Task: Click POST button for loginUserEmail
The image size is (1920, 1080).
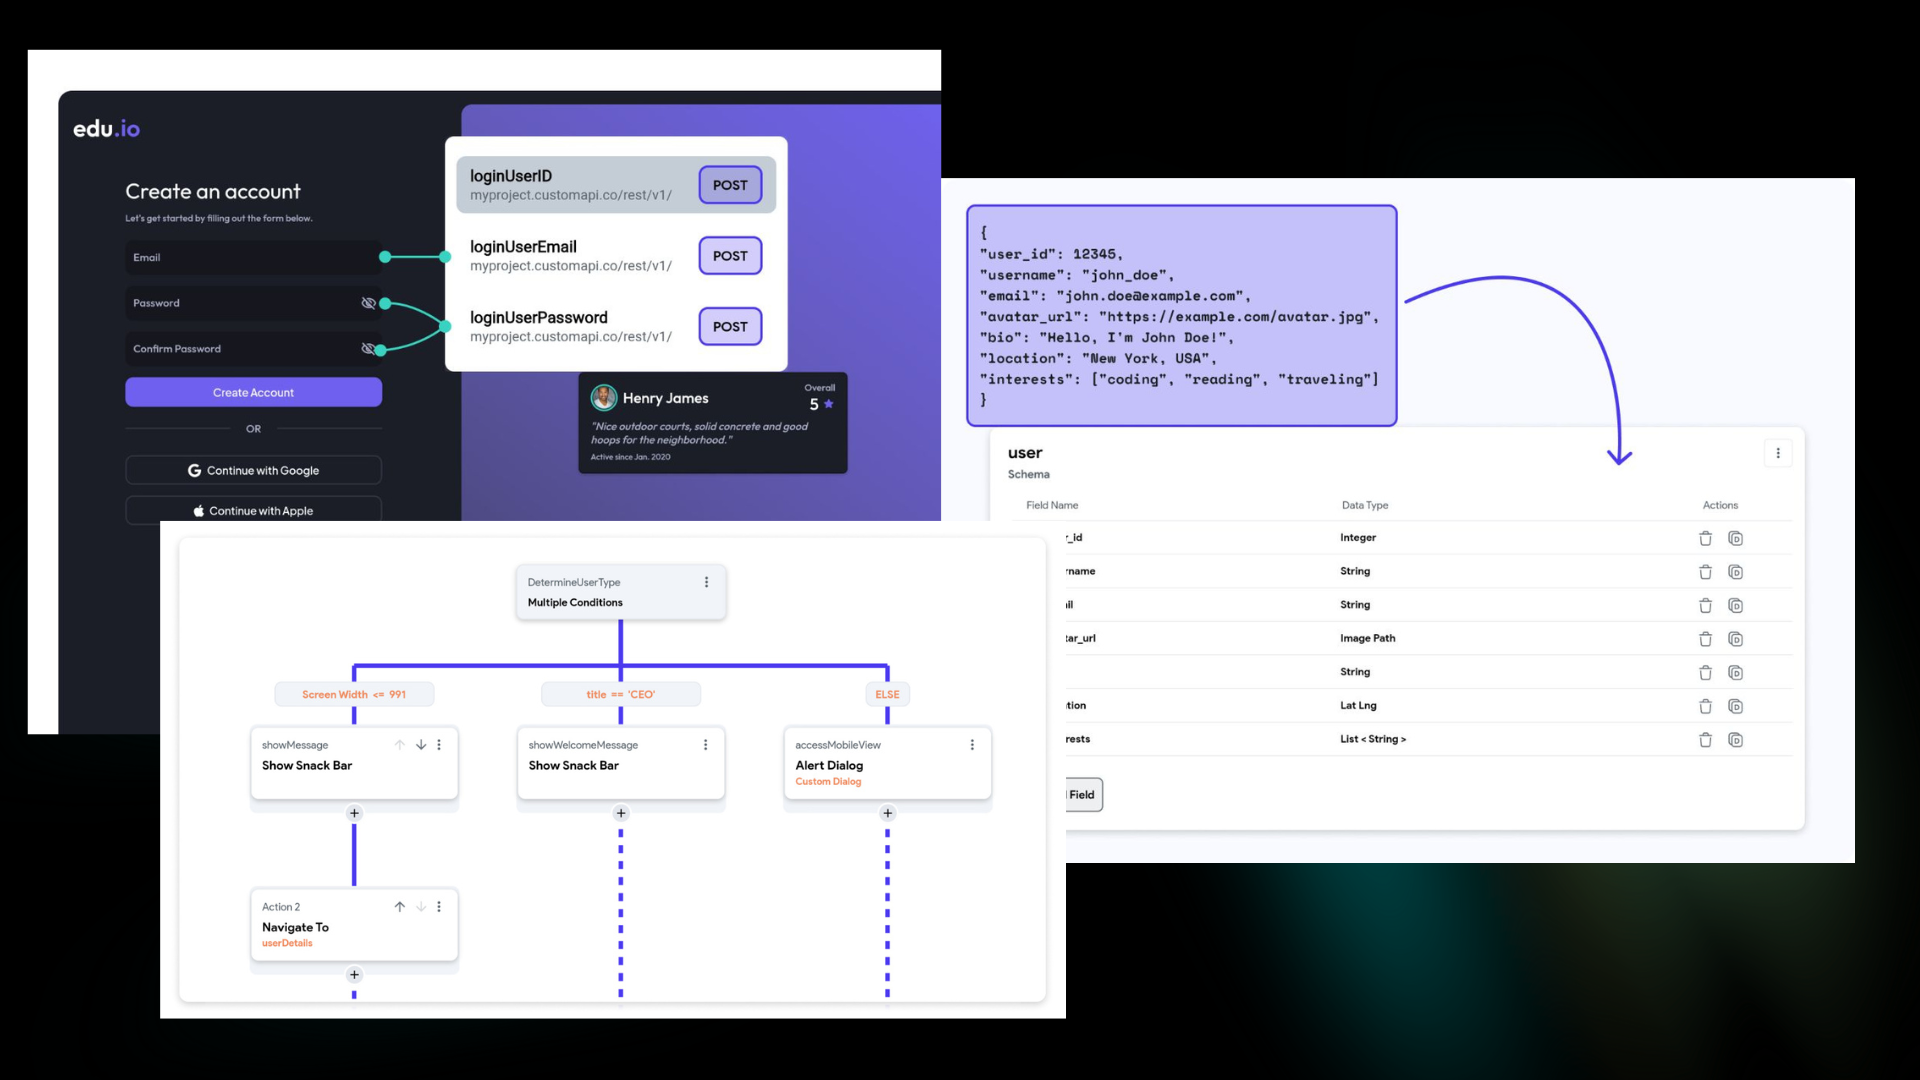Action: [730, 256]
